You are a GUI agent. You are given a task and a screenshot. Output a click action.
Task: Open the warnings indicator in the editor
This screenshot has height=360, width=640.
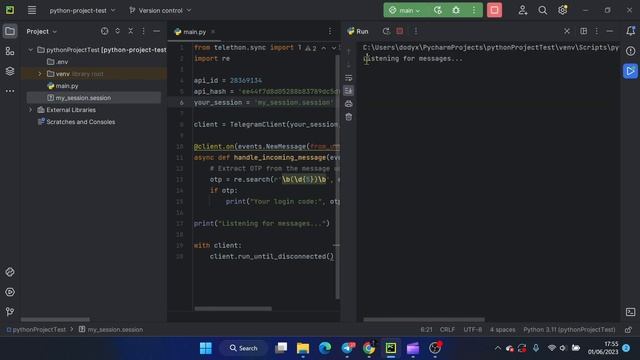[311, 48]
